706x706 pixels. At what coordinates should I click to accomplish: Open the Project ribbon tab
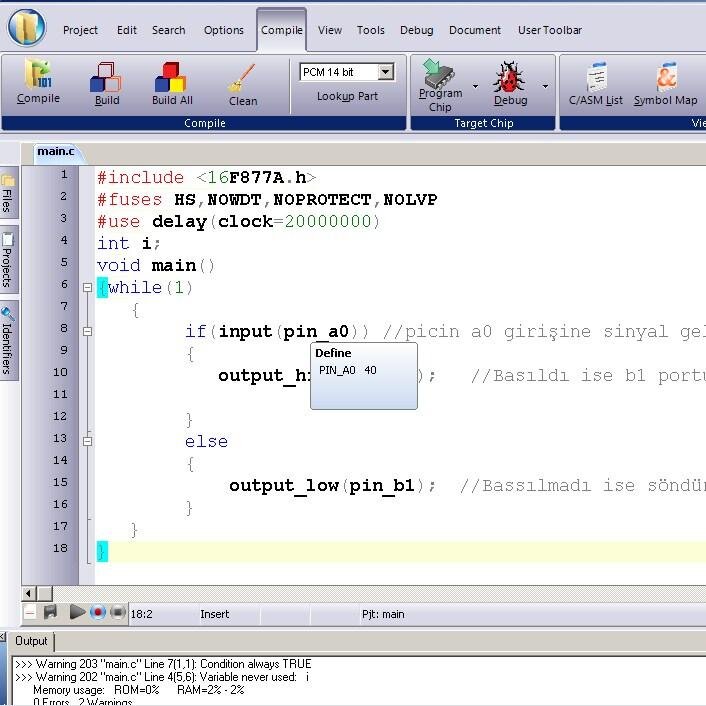[80, 30]
